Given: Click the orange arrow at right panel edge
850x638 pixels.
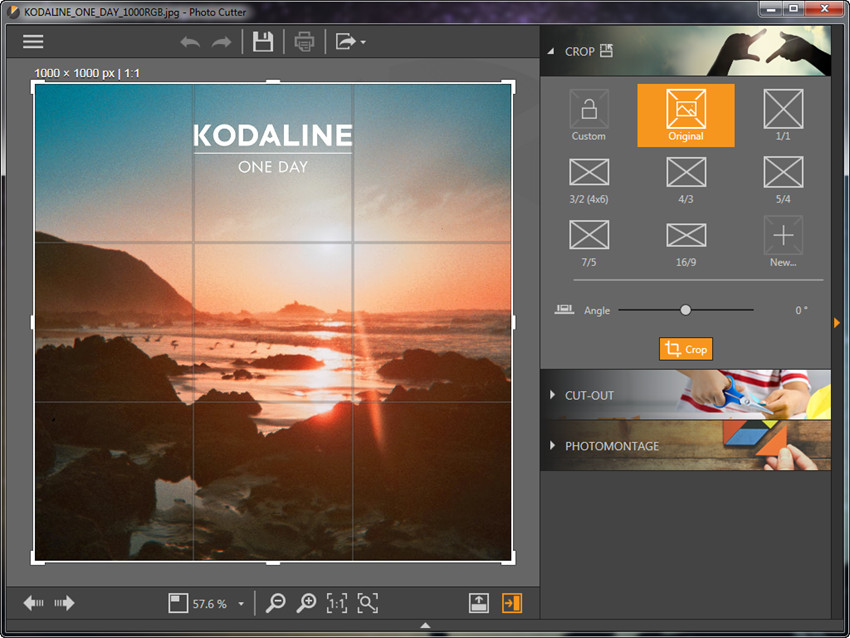Looking at the screenshot, I should pos(837,323).
